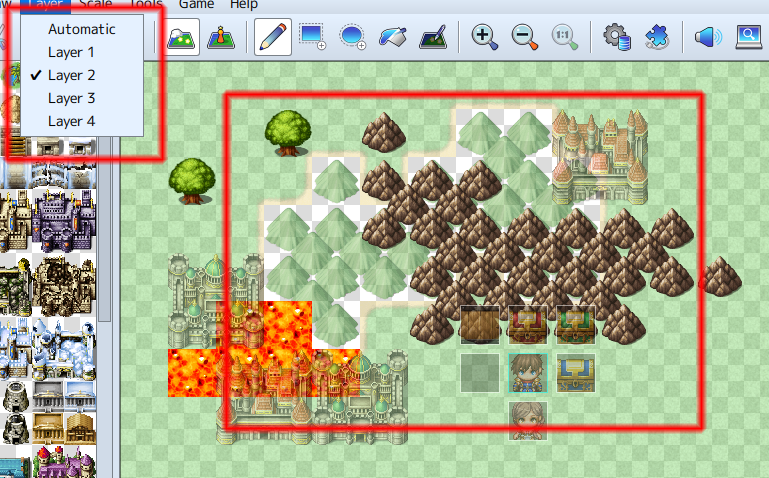
Task: Choose Layer 1 in the dropdown
Action: click(x=82, y=52)
